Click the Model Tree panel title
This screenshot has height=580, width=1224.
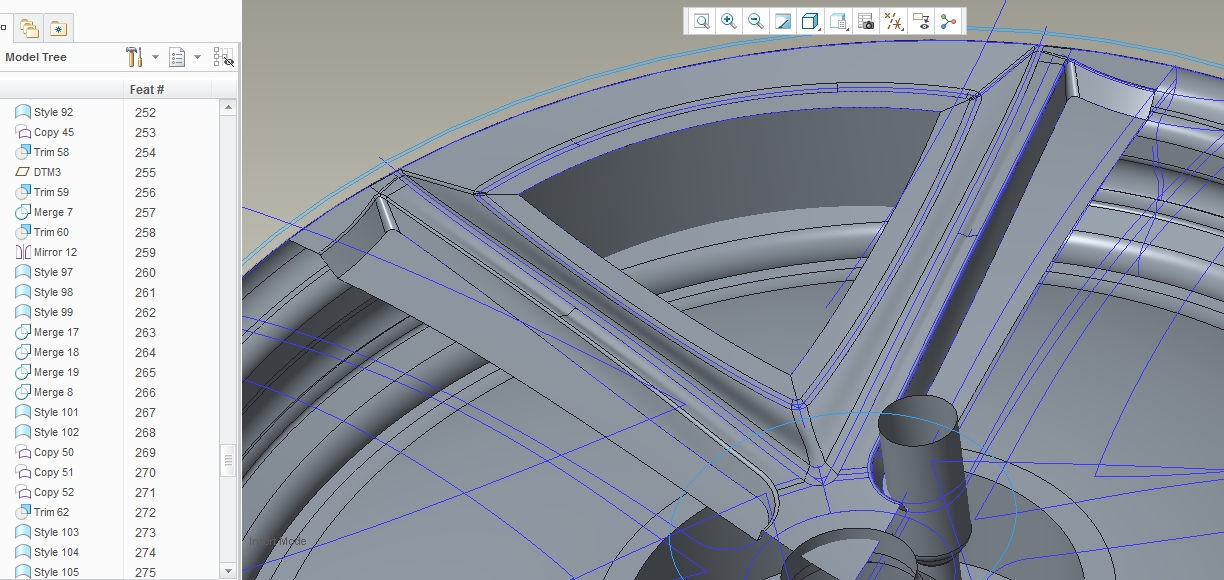36,57
